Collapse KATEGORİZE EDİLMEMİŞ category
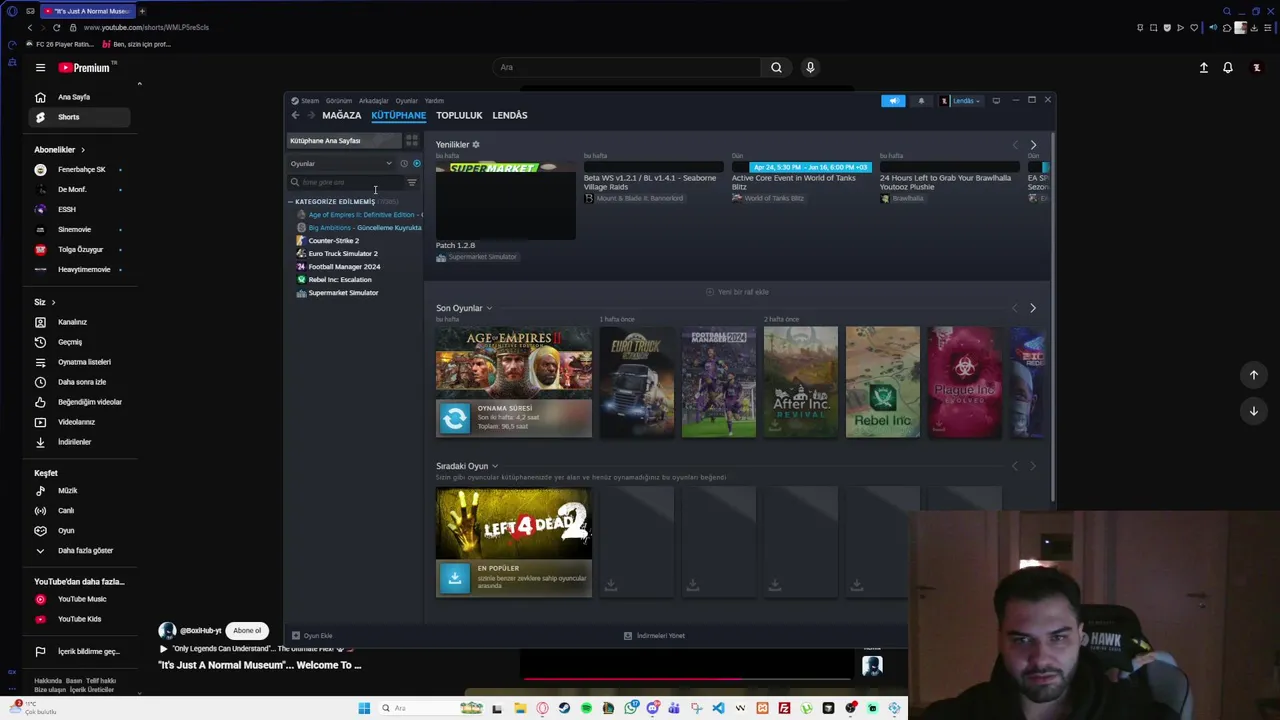This screenshot has height=720, width=1280. (292, 202)
